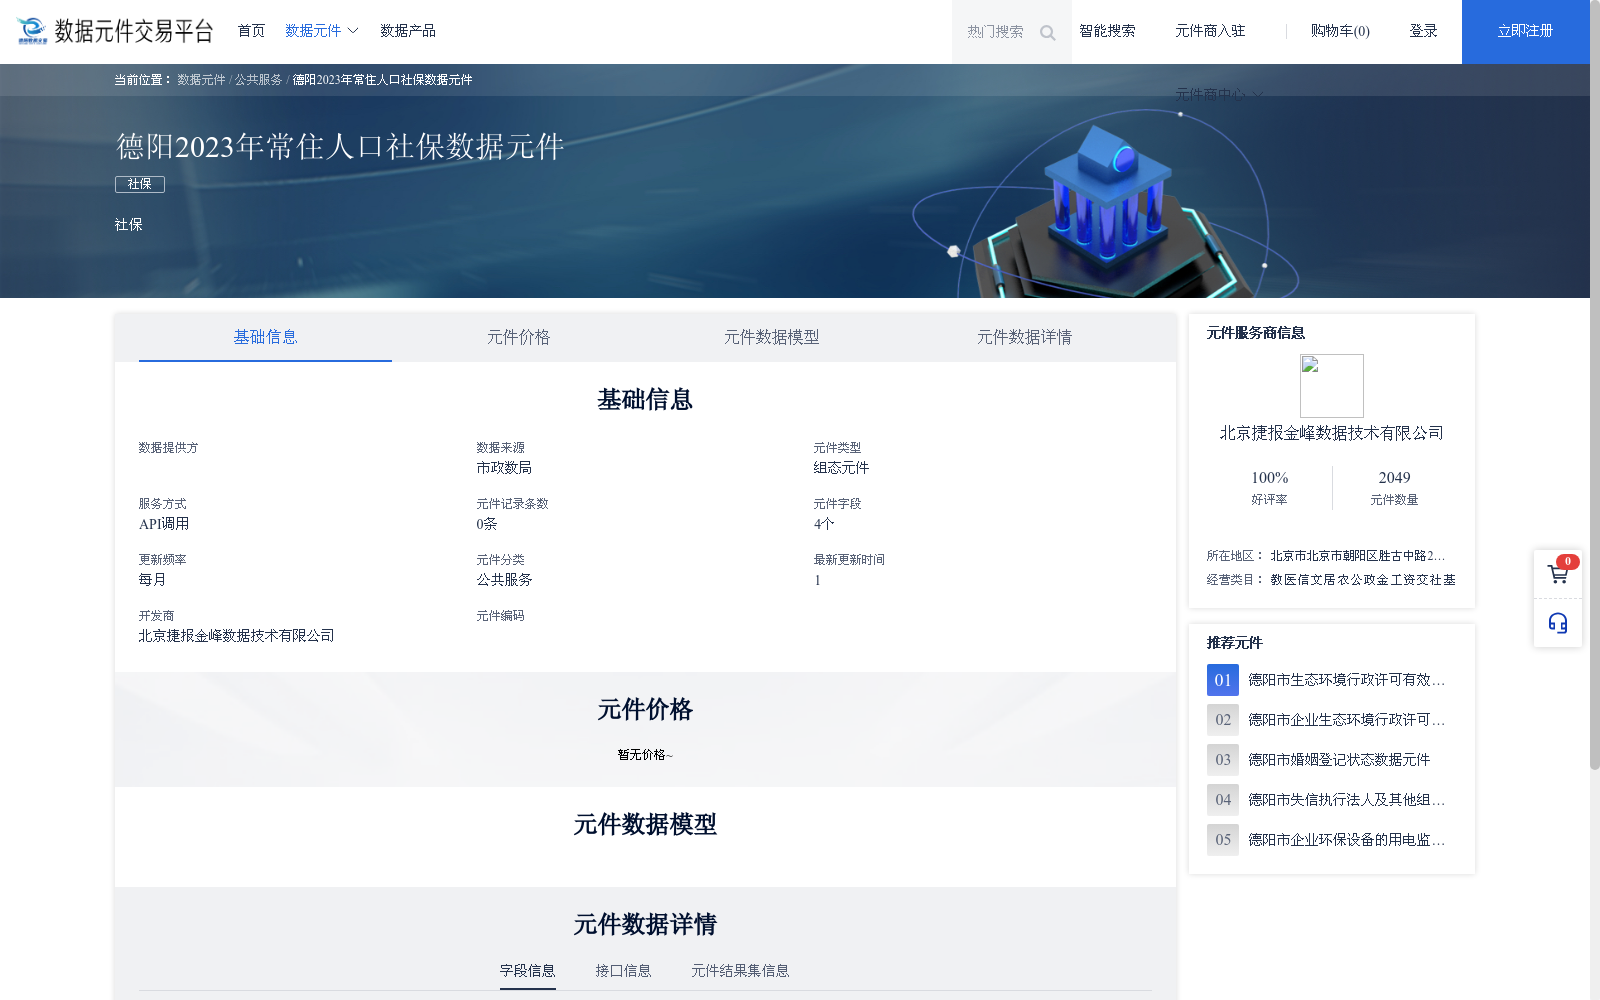Click the 暂无价格~ text
1600x1000 pixels.
click(645, 755)
